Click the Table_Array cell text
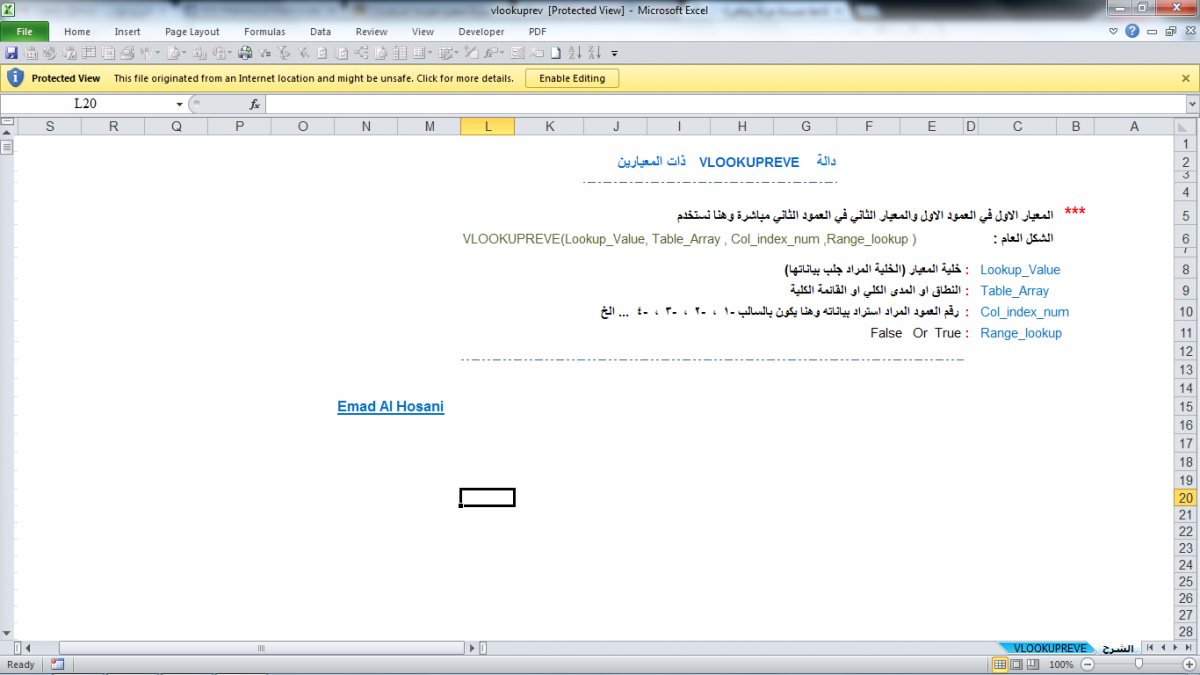The image size is (1200, 675). [1015, 290]
